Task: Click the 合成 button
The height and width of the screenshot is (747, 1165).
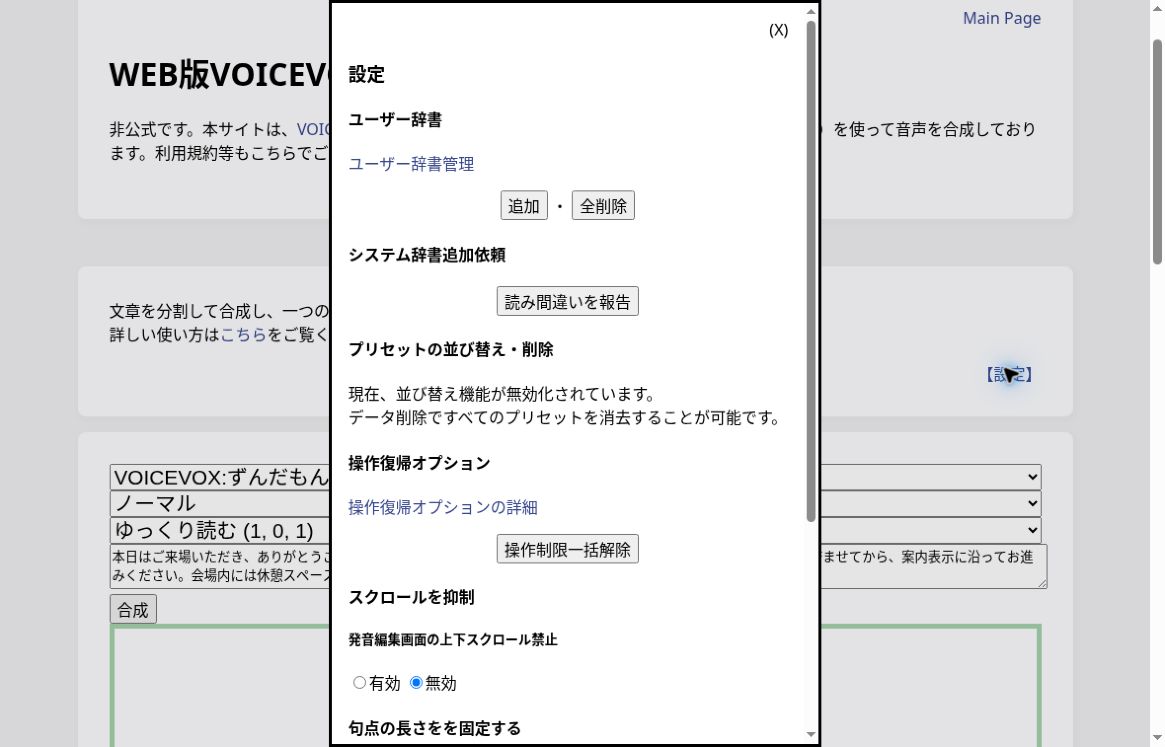Action: [133, 609]
